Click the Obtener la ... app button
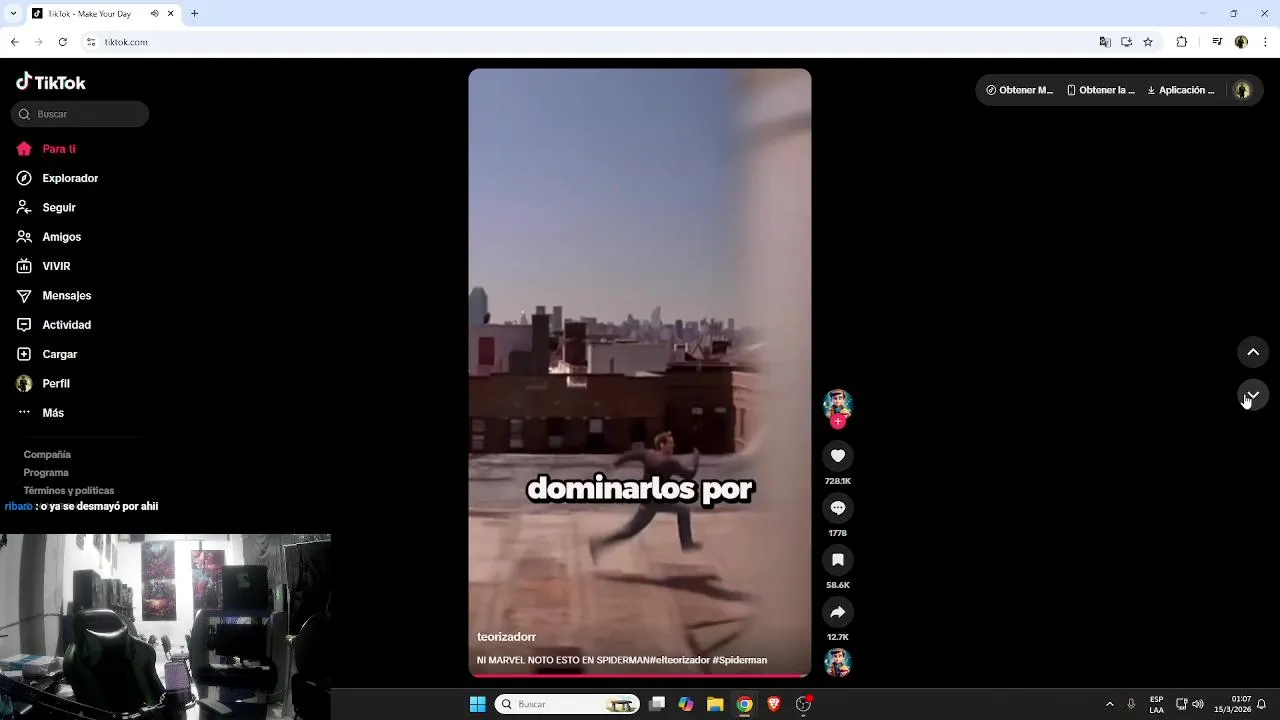Viewport: 1280px width, 720px height. (x=1101, y=90)
